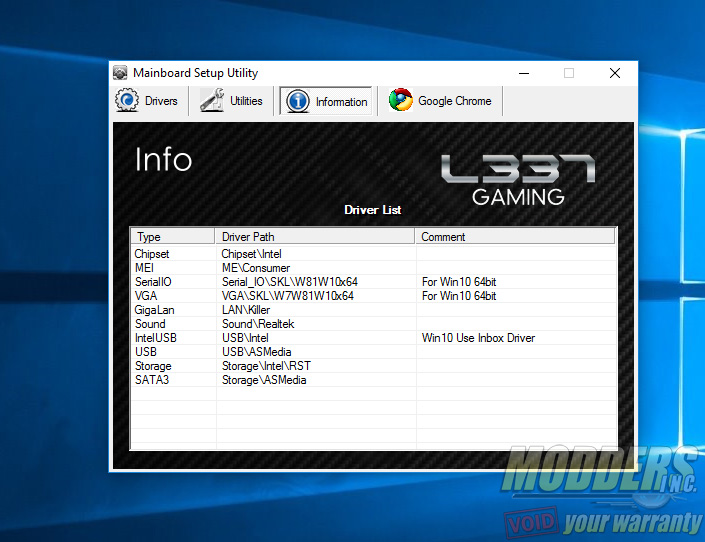705x542 pixels.
Task: Click the Win10 Use Inbox Driver comment
Action: [x=478, y=338]
